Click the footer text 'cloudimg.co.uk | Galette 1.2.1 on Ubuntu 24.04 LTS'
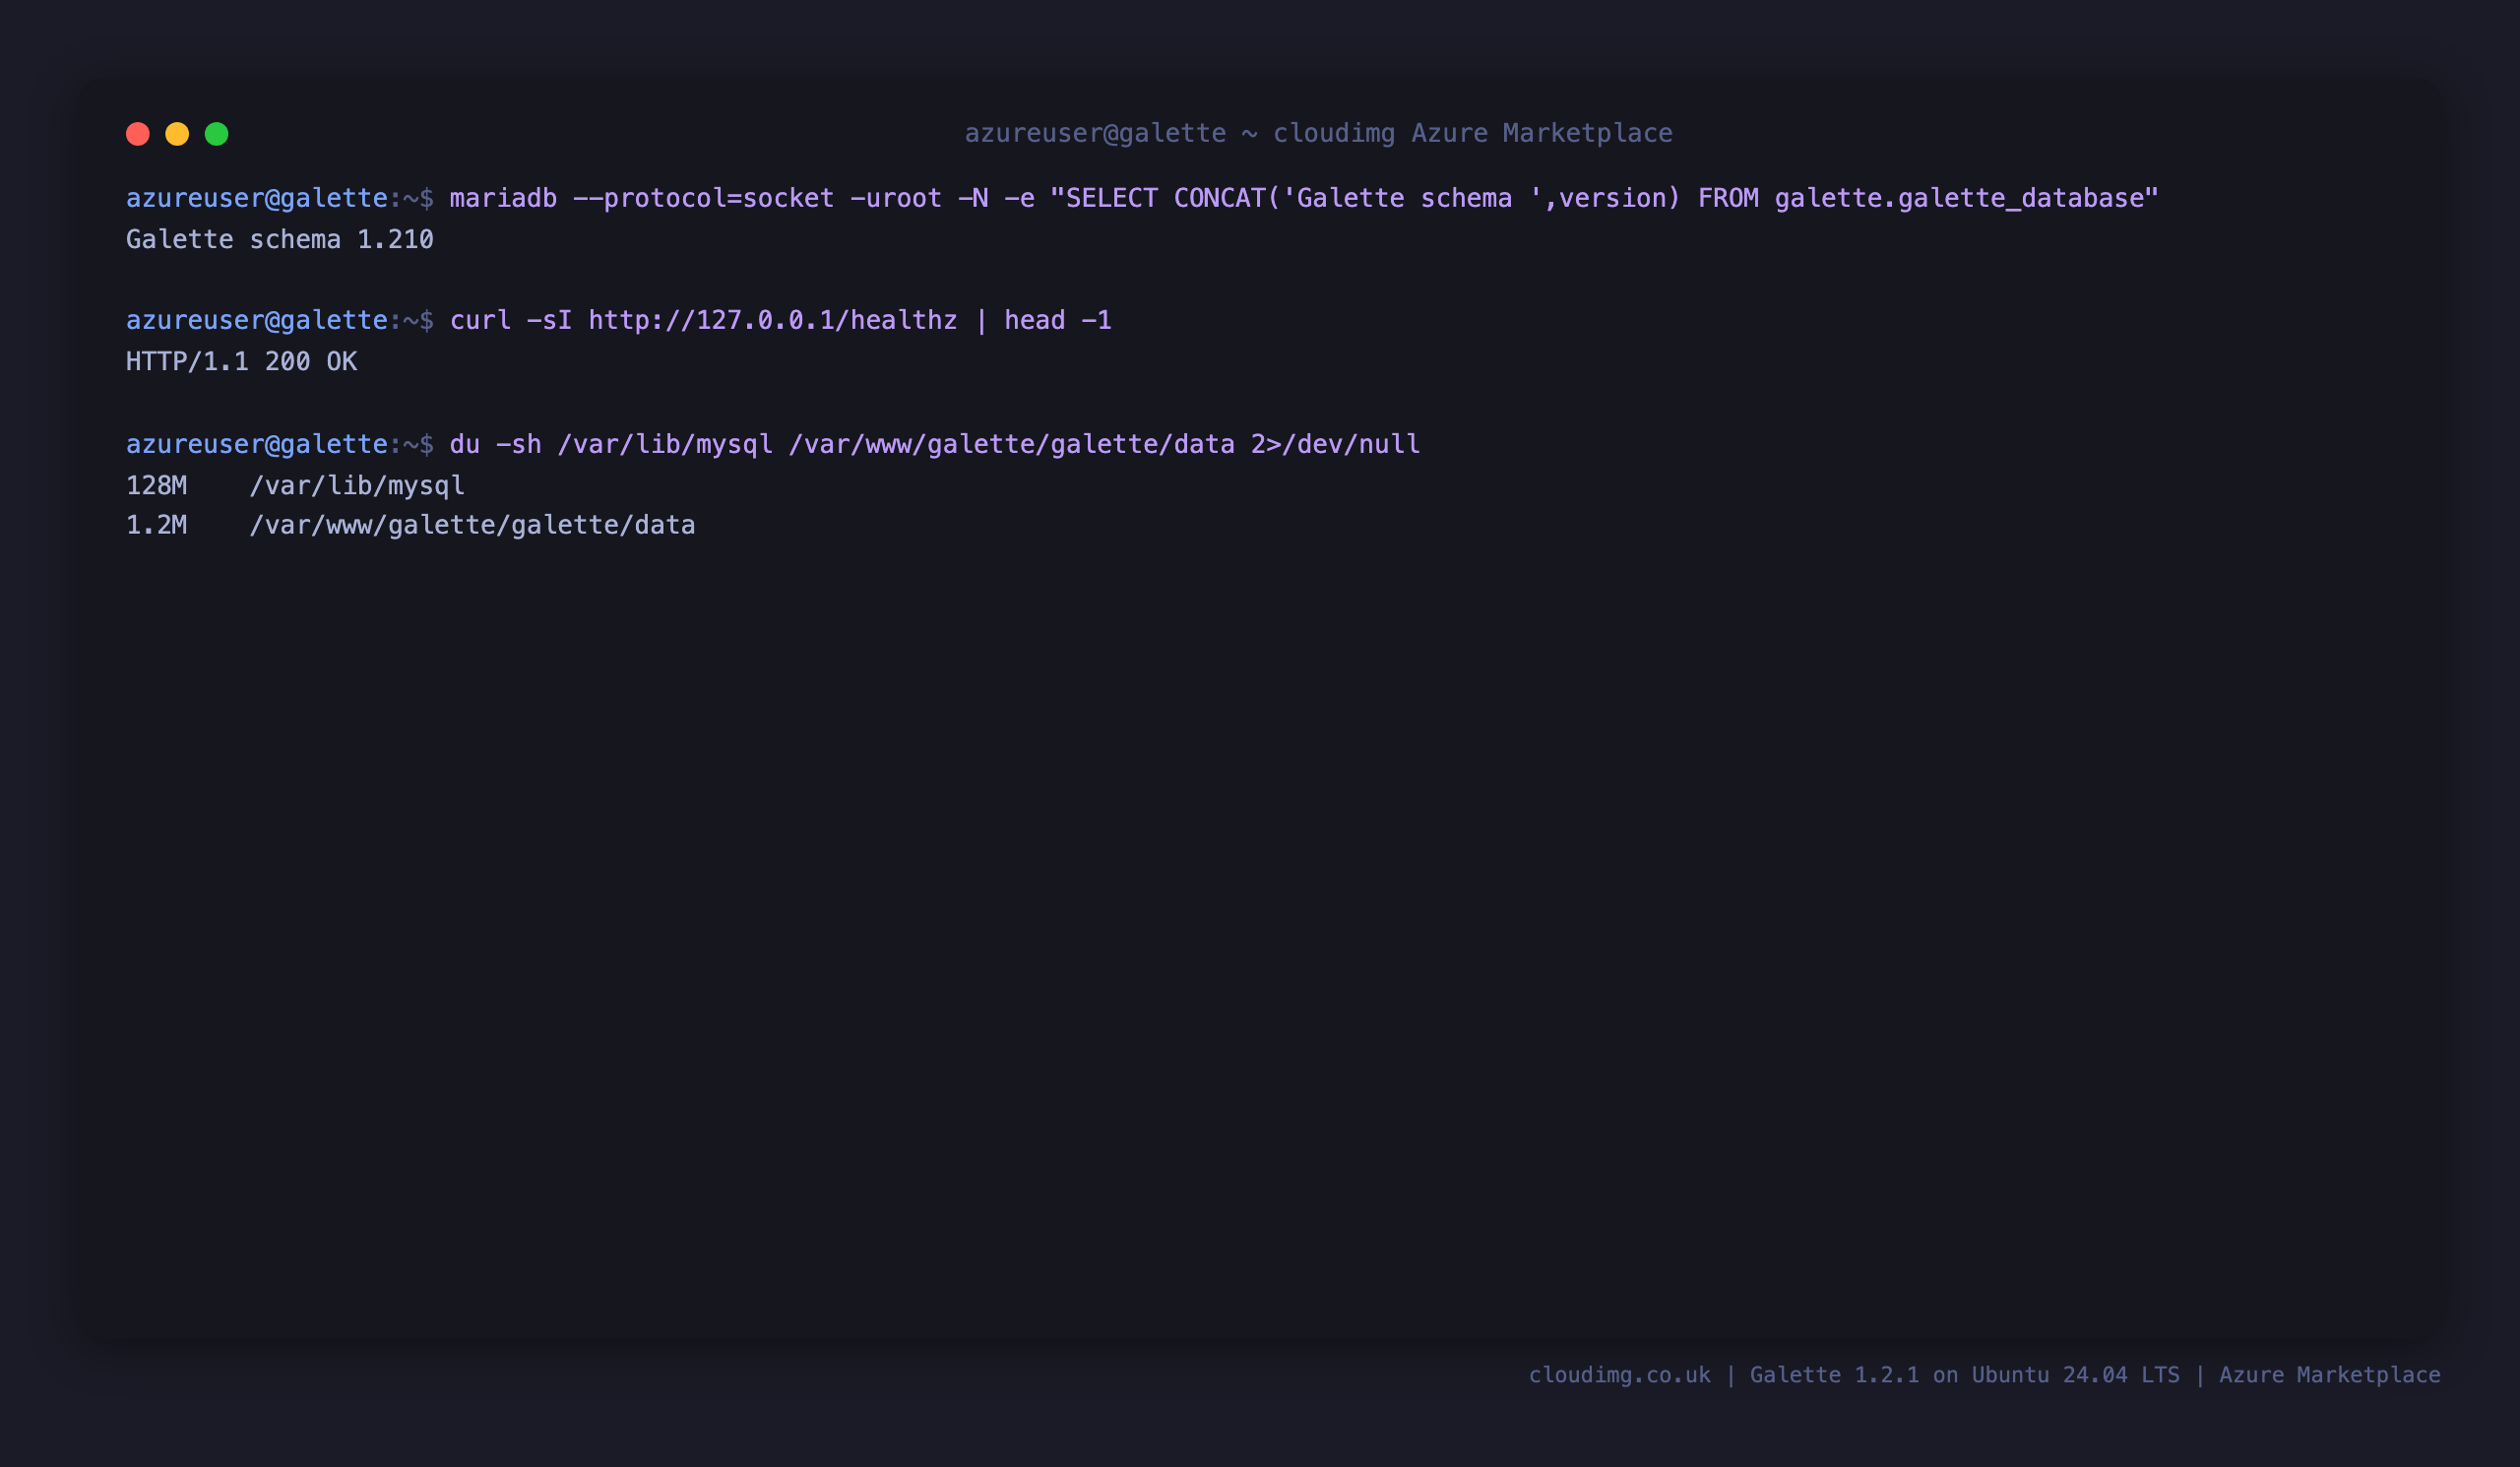 tap(1854, 1375)
